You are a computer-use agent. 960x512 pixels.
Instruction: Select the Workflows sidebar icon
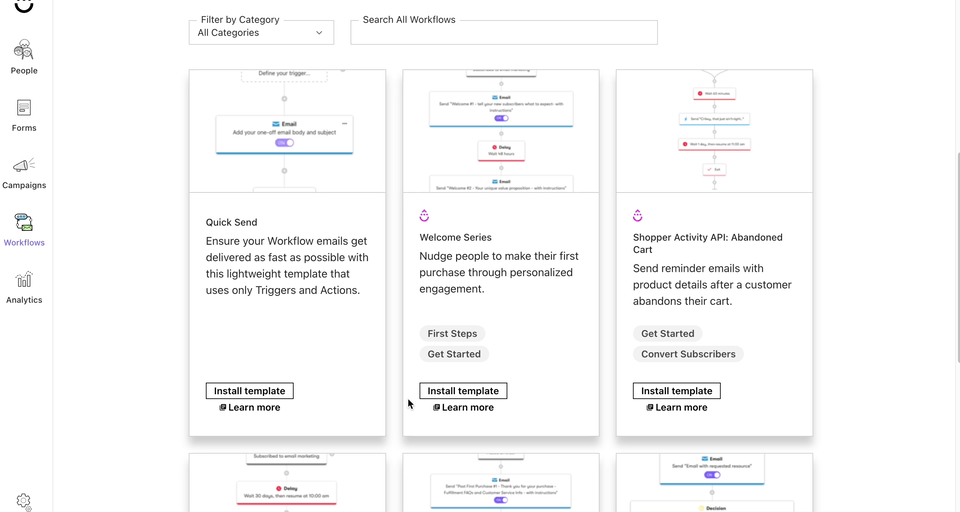[24, 222]
